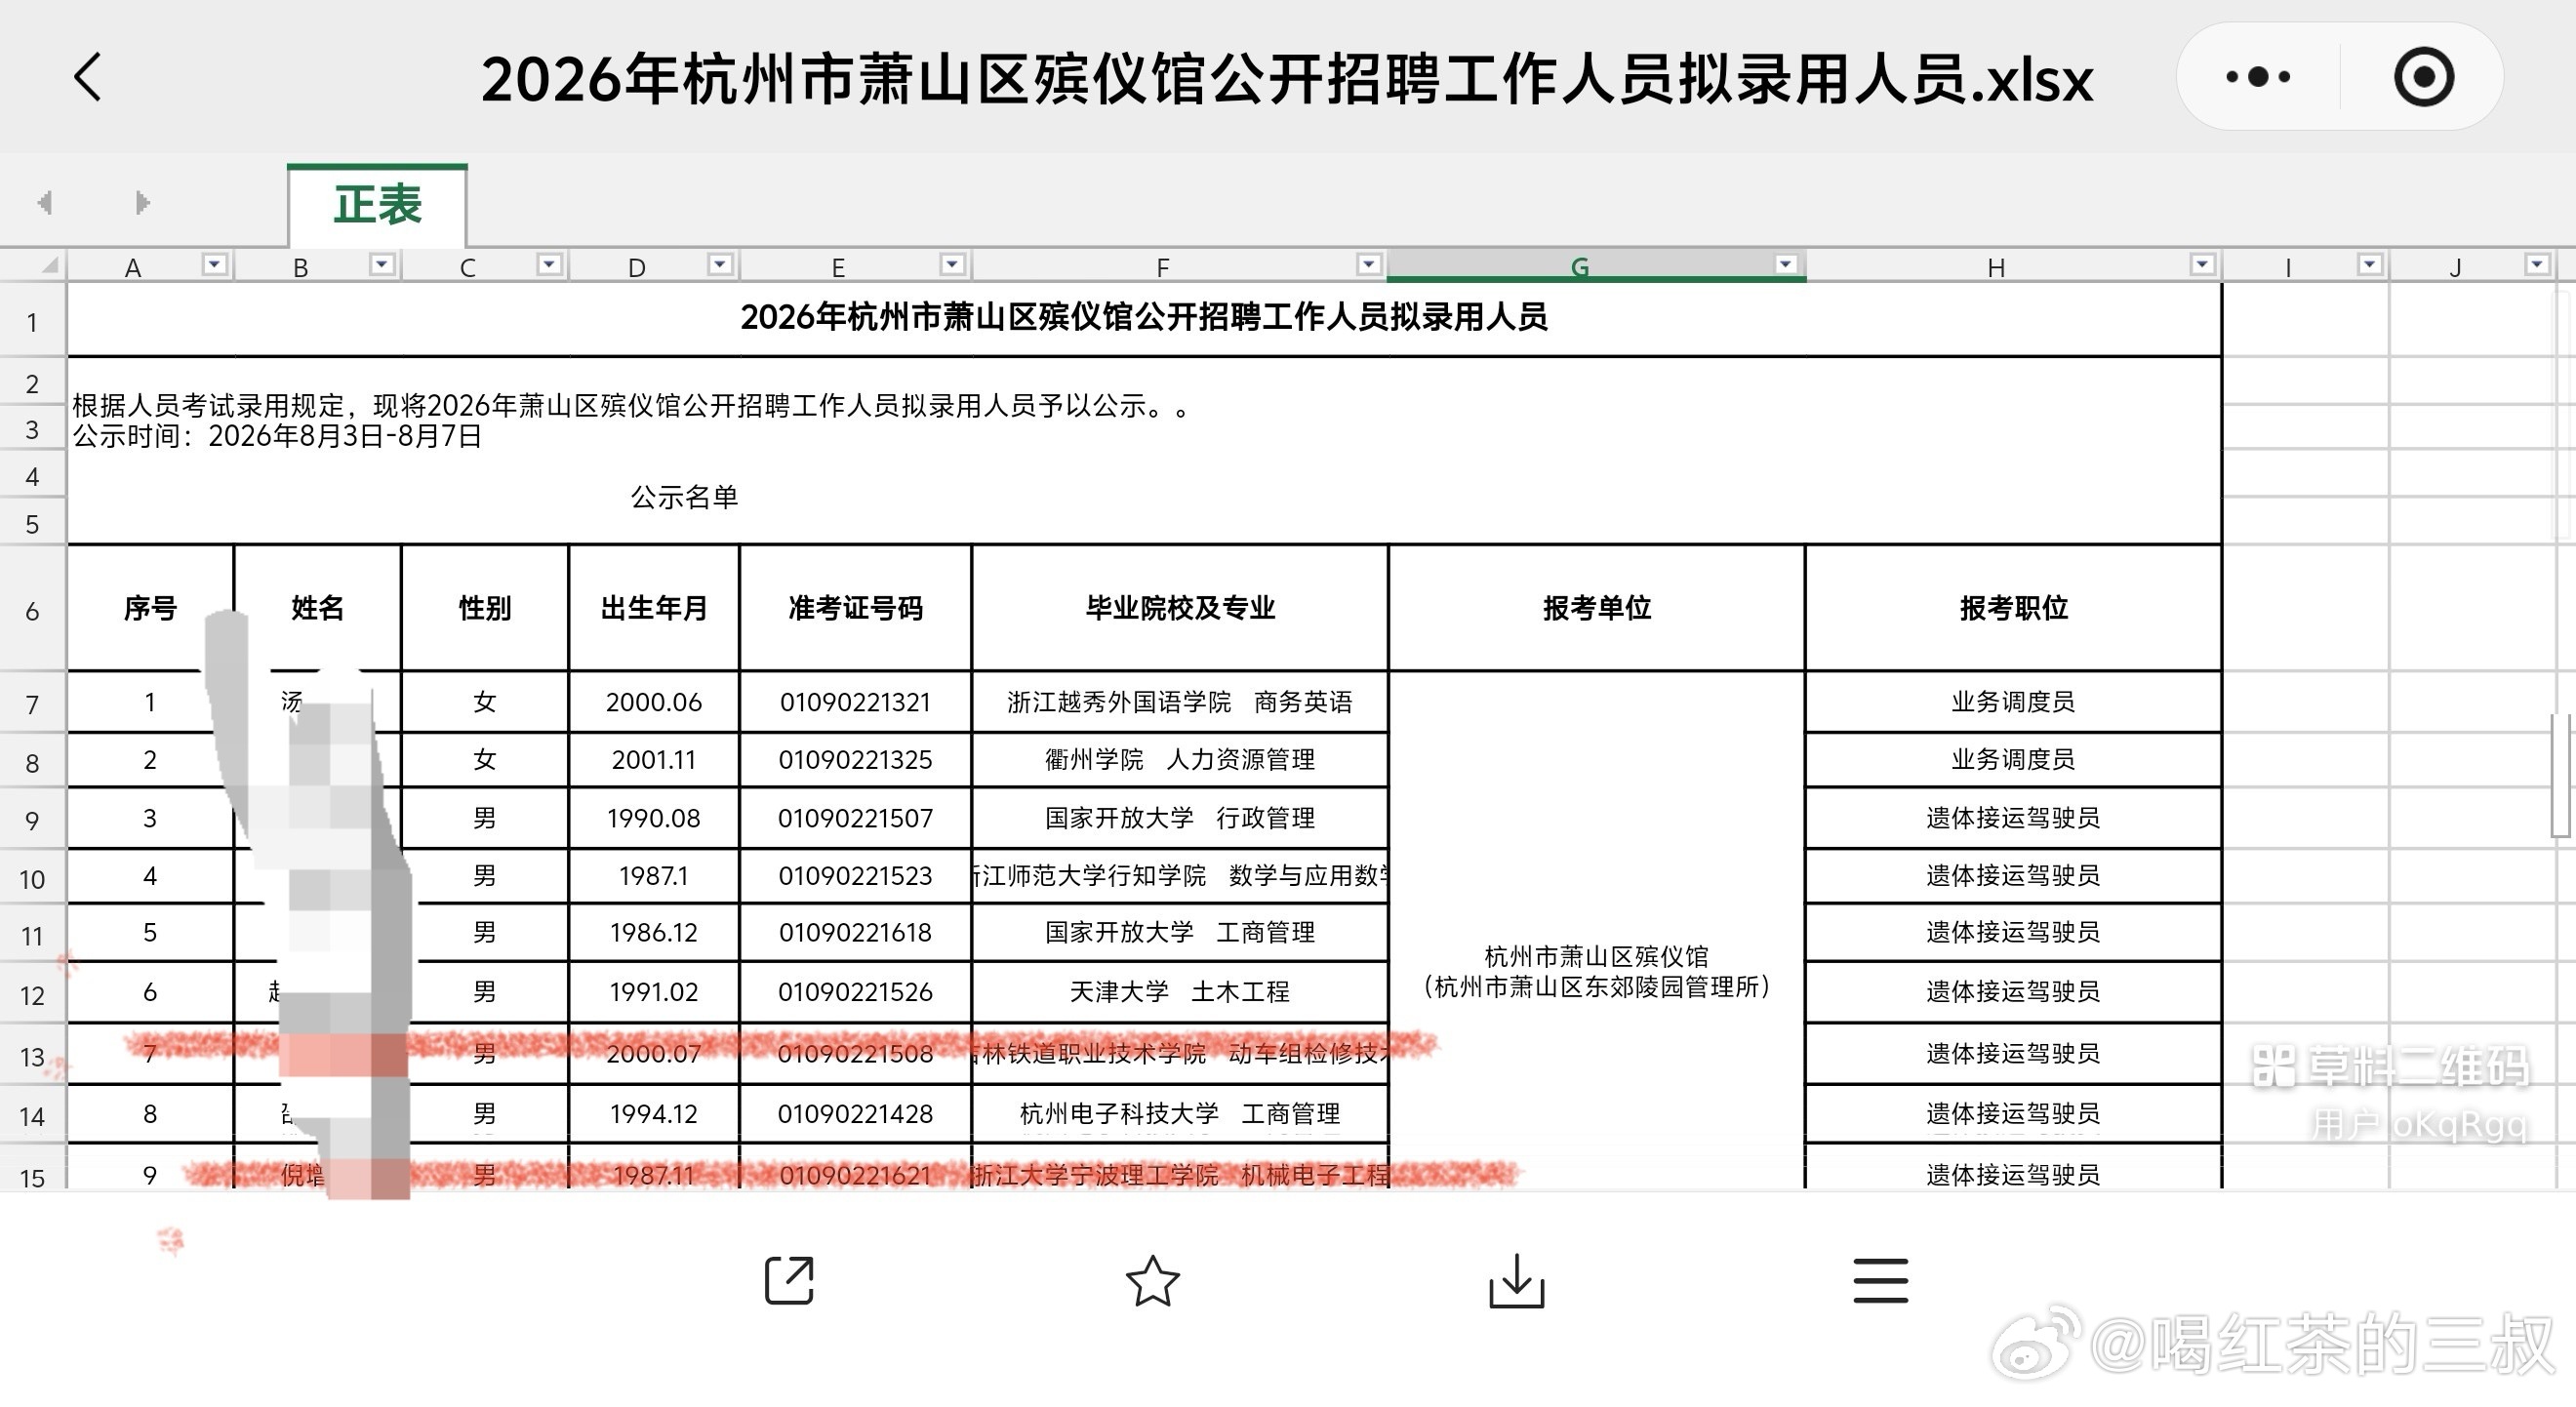Screen dimensions: 2576x1407
Task: Switch to the 正表 sheet tab
Action: click(x=377, y=204)
